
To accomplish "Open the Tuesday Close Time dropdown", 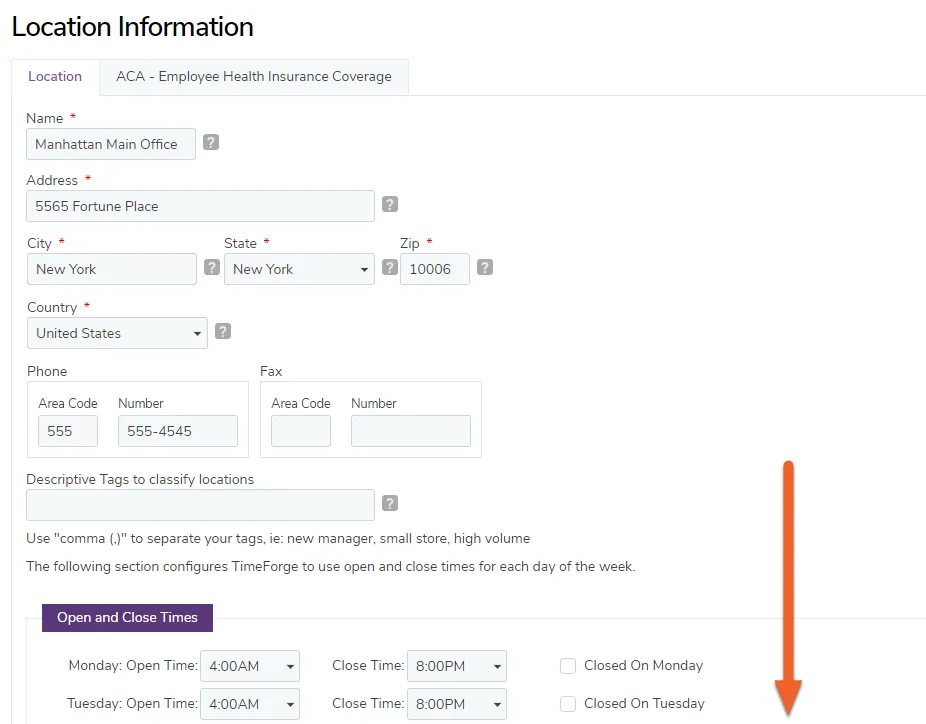I will [457, 704].
